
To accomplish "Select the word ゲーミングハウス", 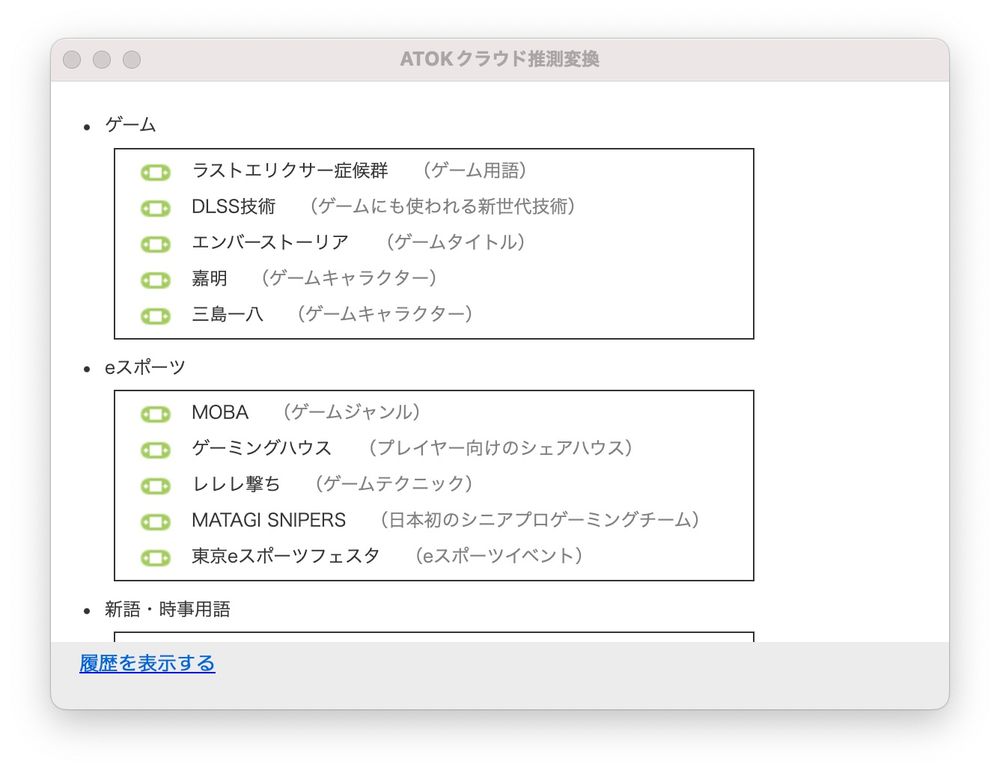I will pos(261,448).
